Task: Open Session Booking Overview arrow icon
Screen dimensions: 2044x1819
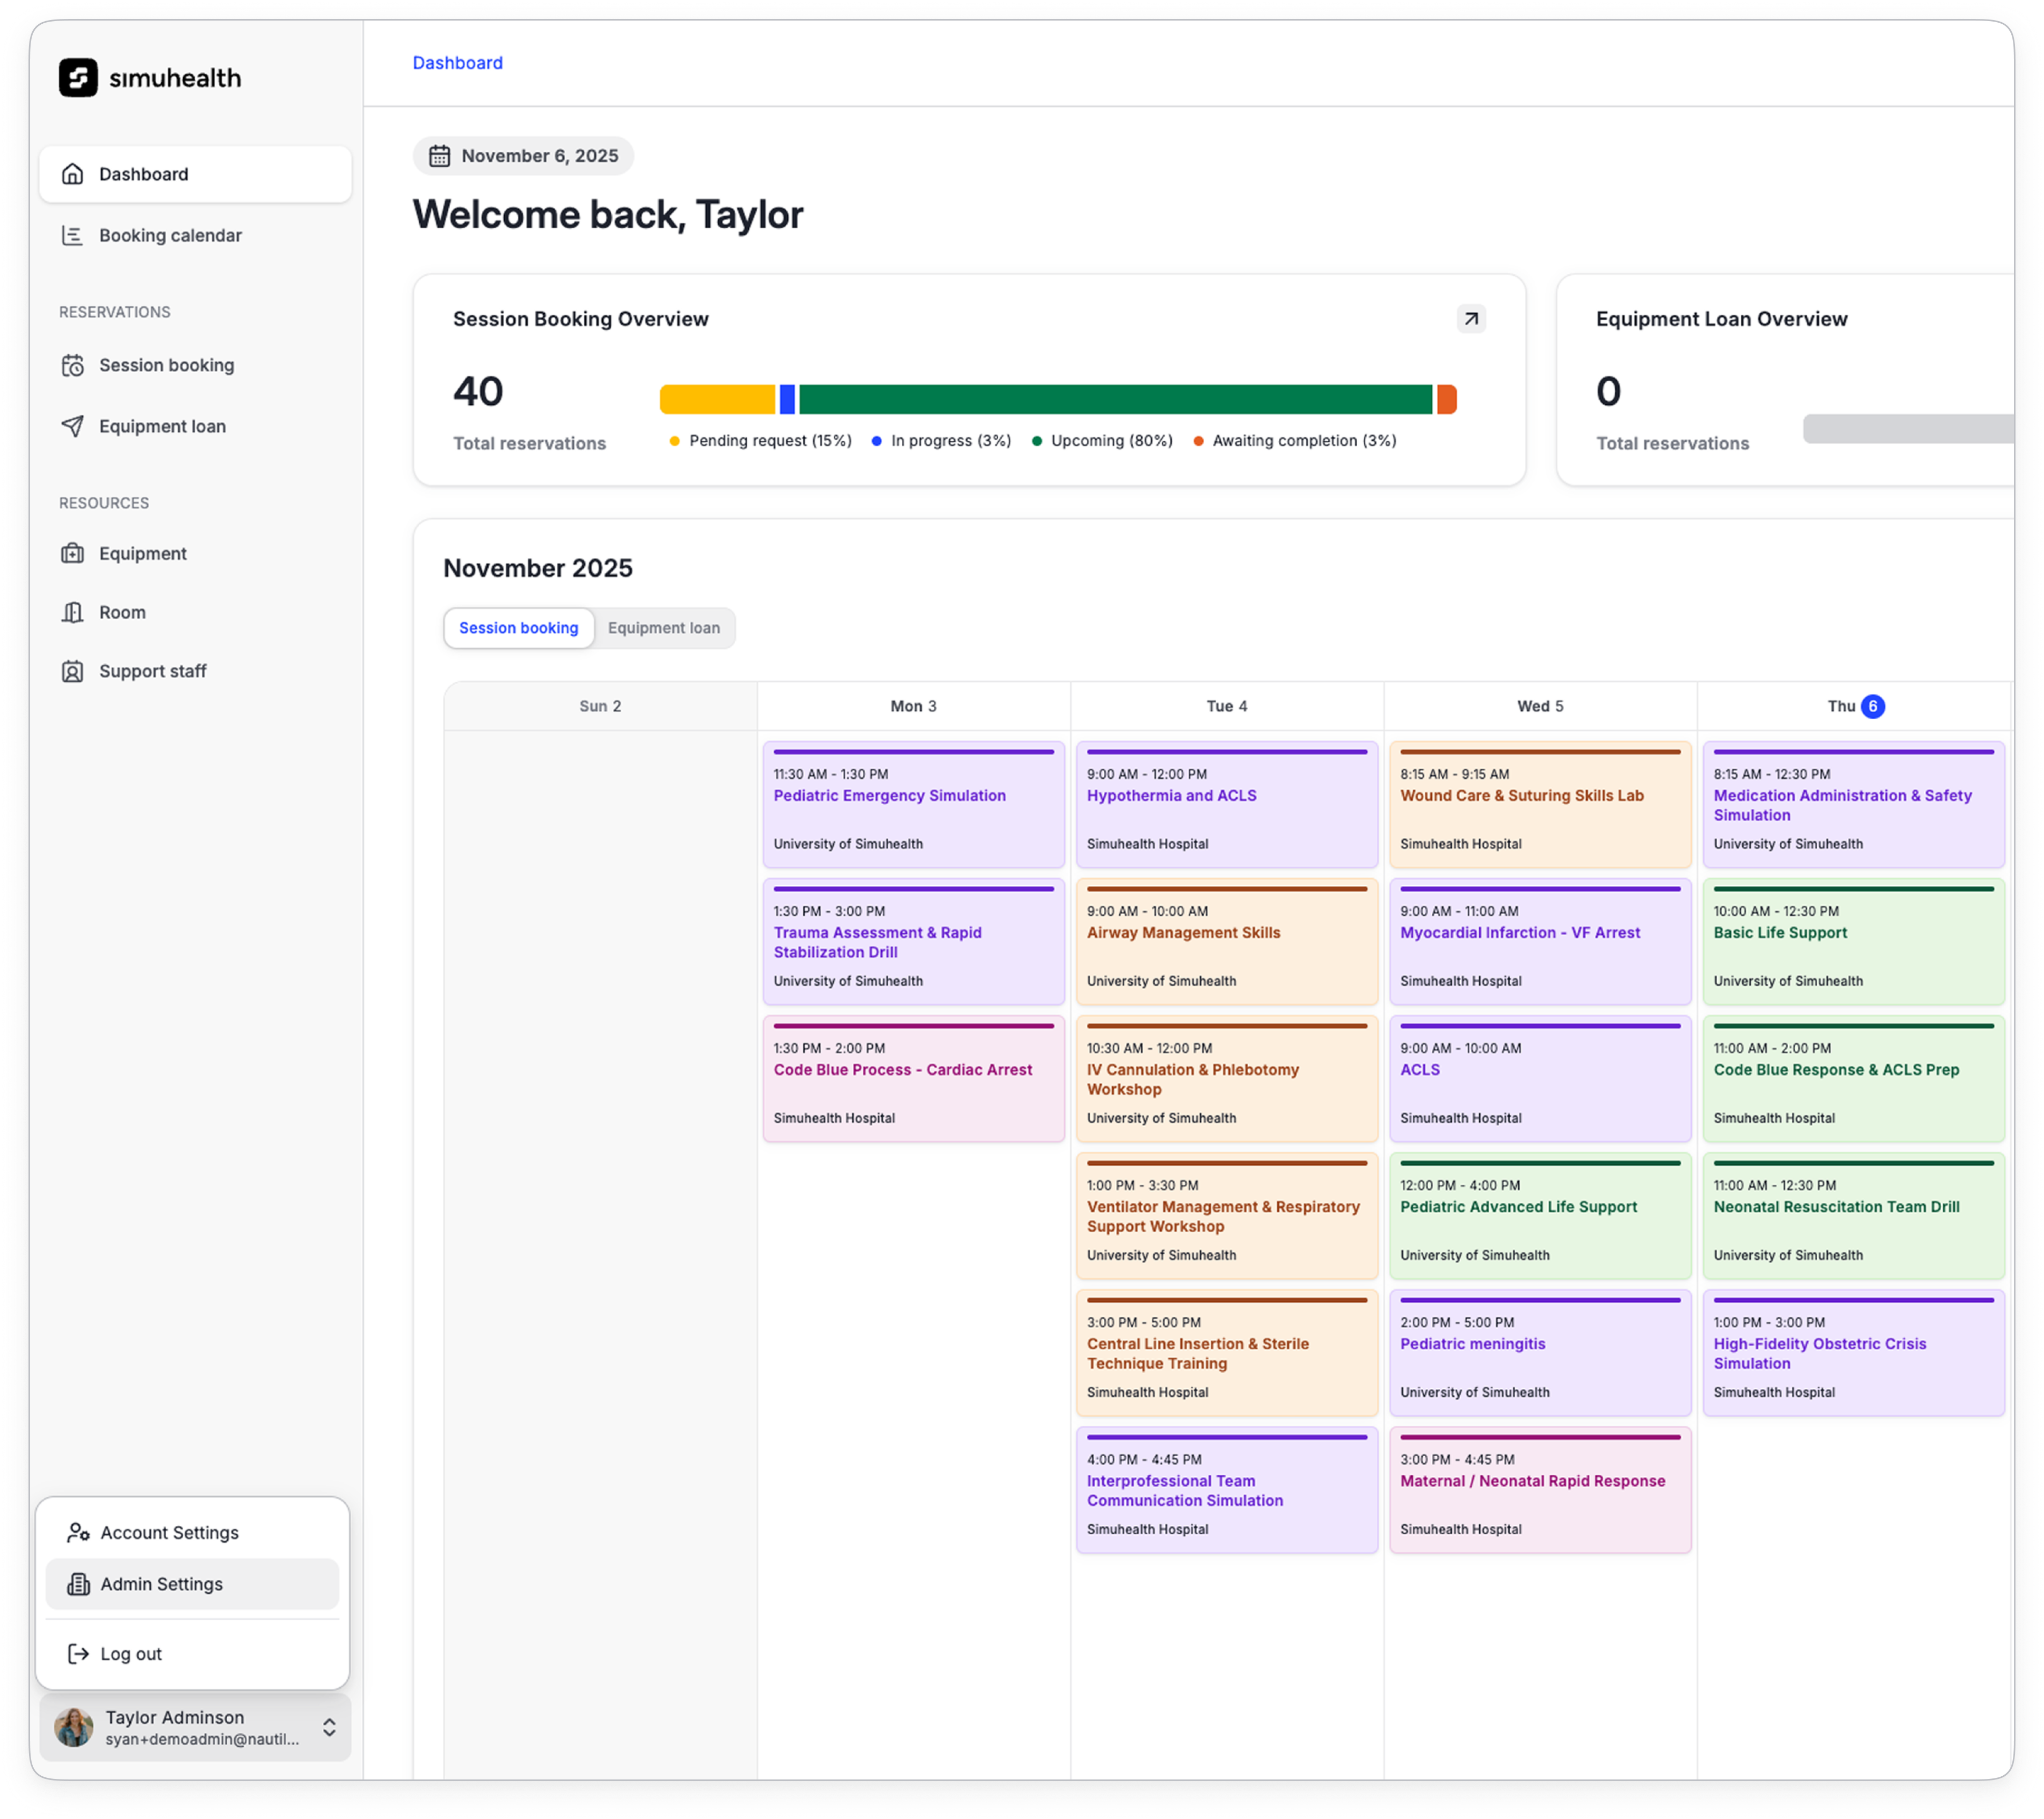Action: pos(1470,319)
